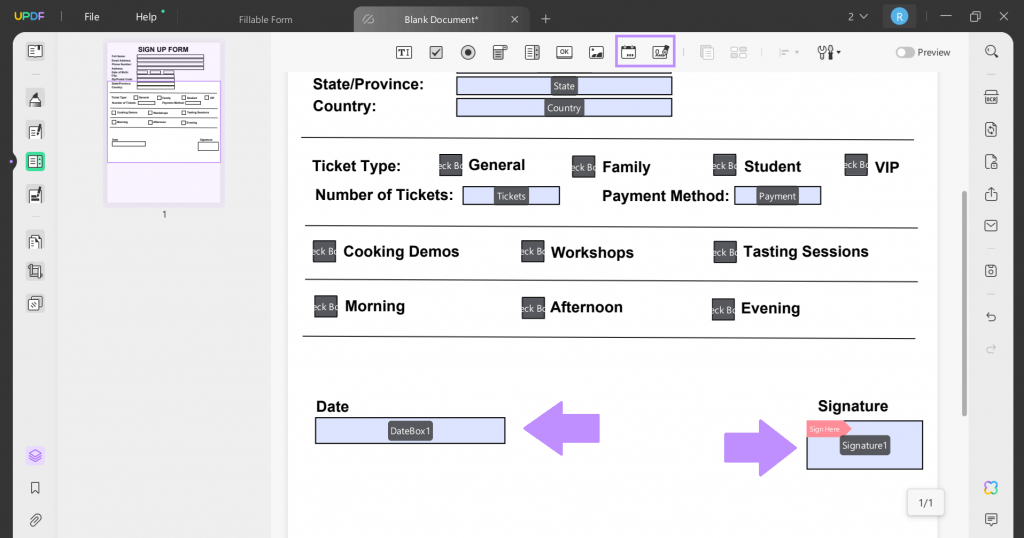Select the page 1 thumbnail
1024x538 pixels.
point(164,123)
